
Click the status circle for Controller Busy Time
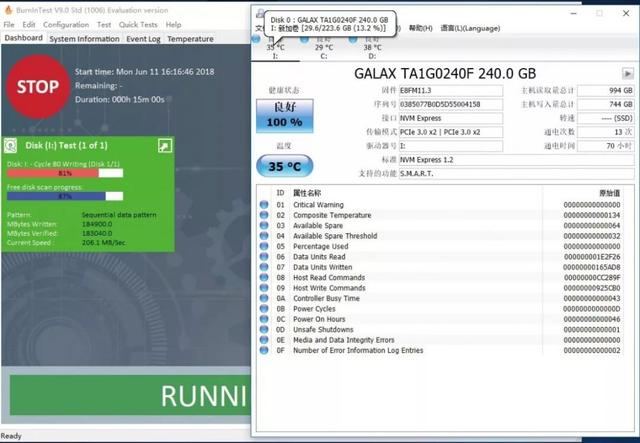click(x=264, y=298)
